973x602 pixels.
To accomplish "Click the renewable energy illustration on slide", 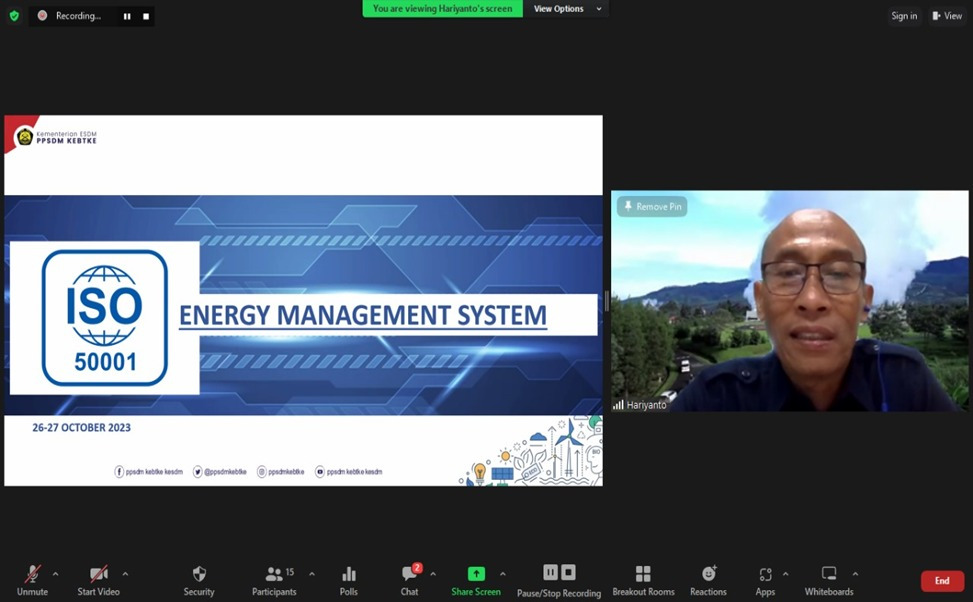I will [532, 451].
